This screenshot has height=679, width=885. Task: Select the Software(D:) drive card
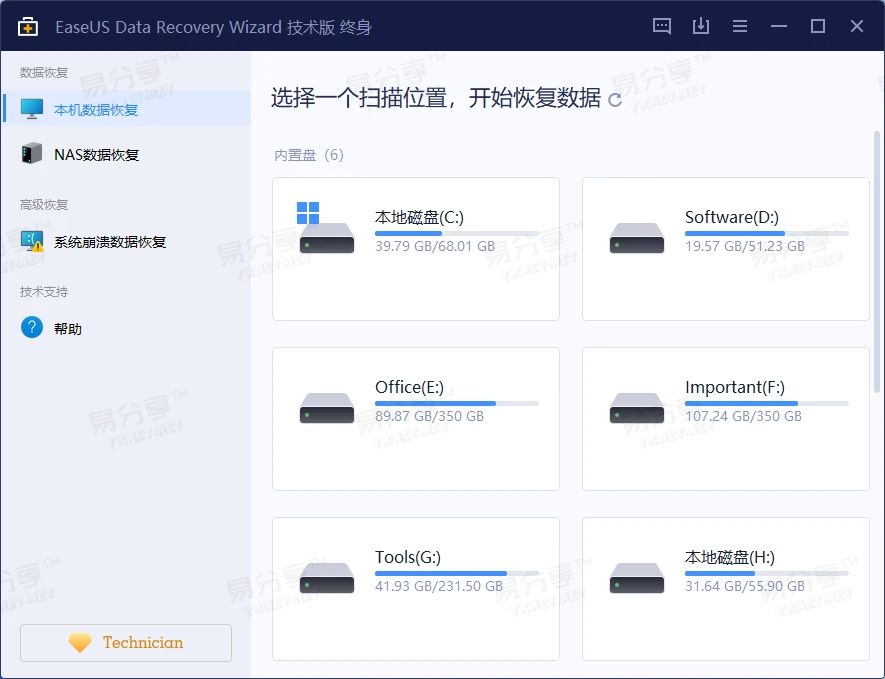(726, 249)
